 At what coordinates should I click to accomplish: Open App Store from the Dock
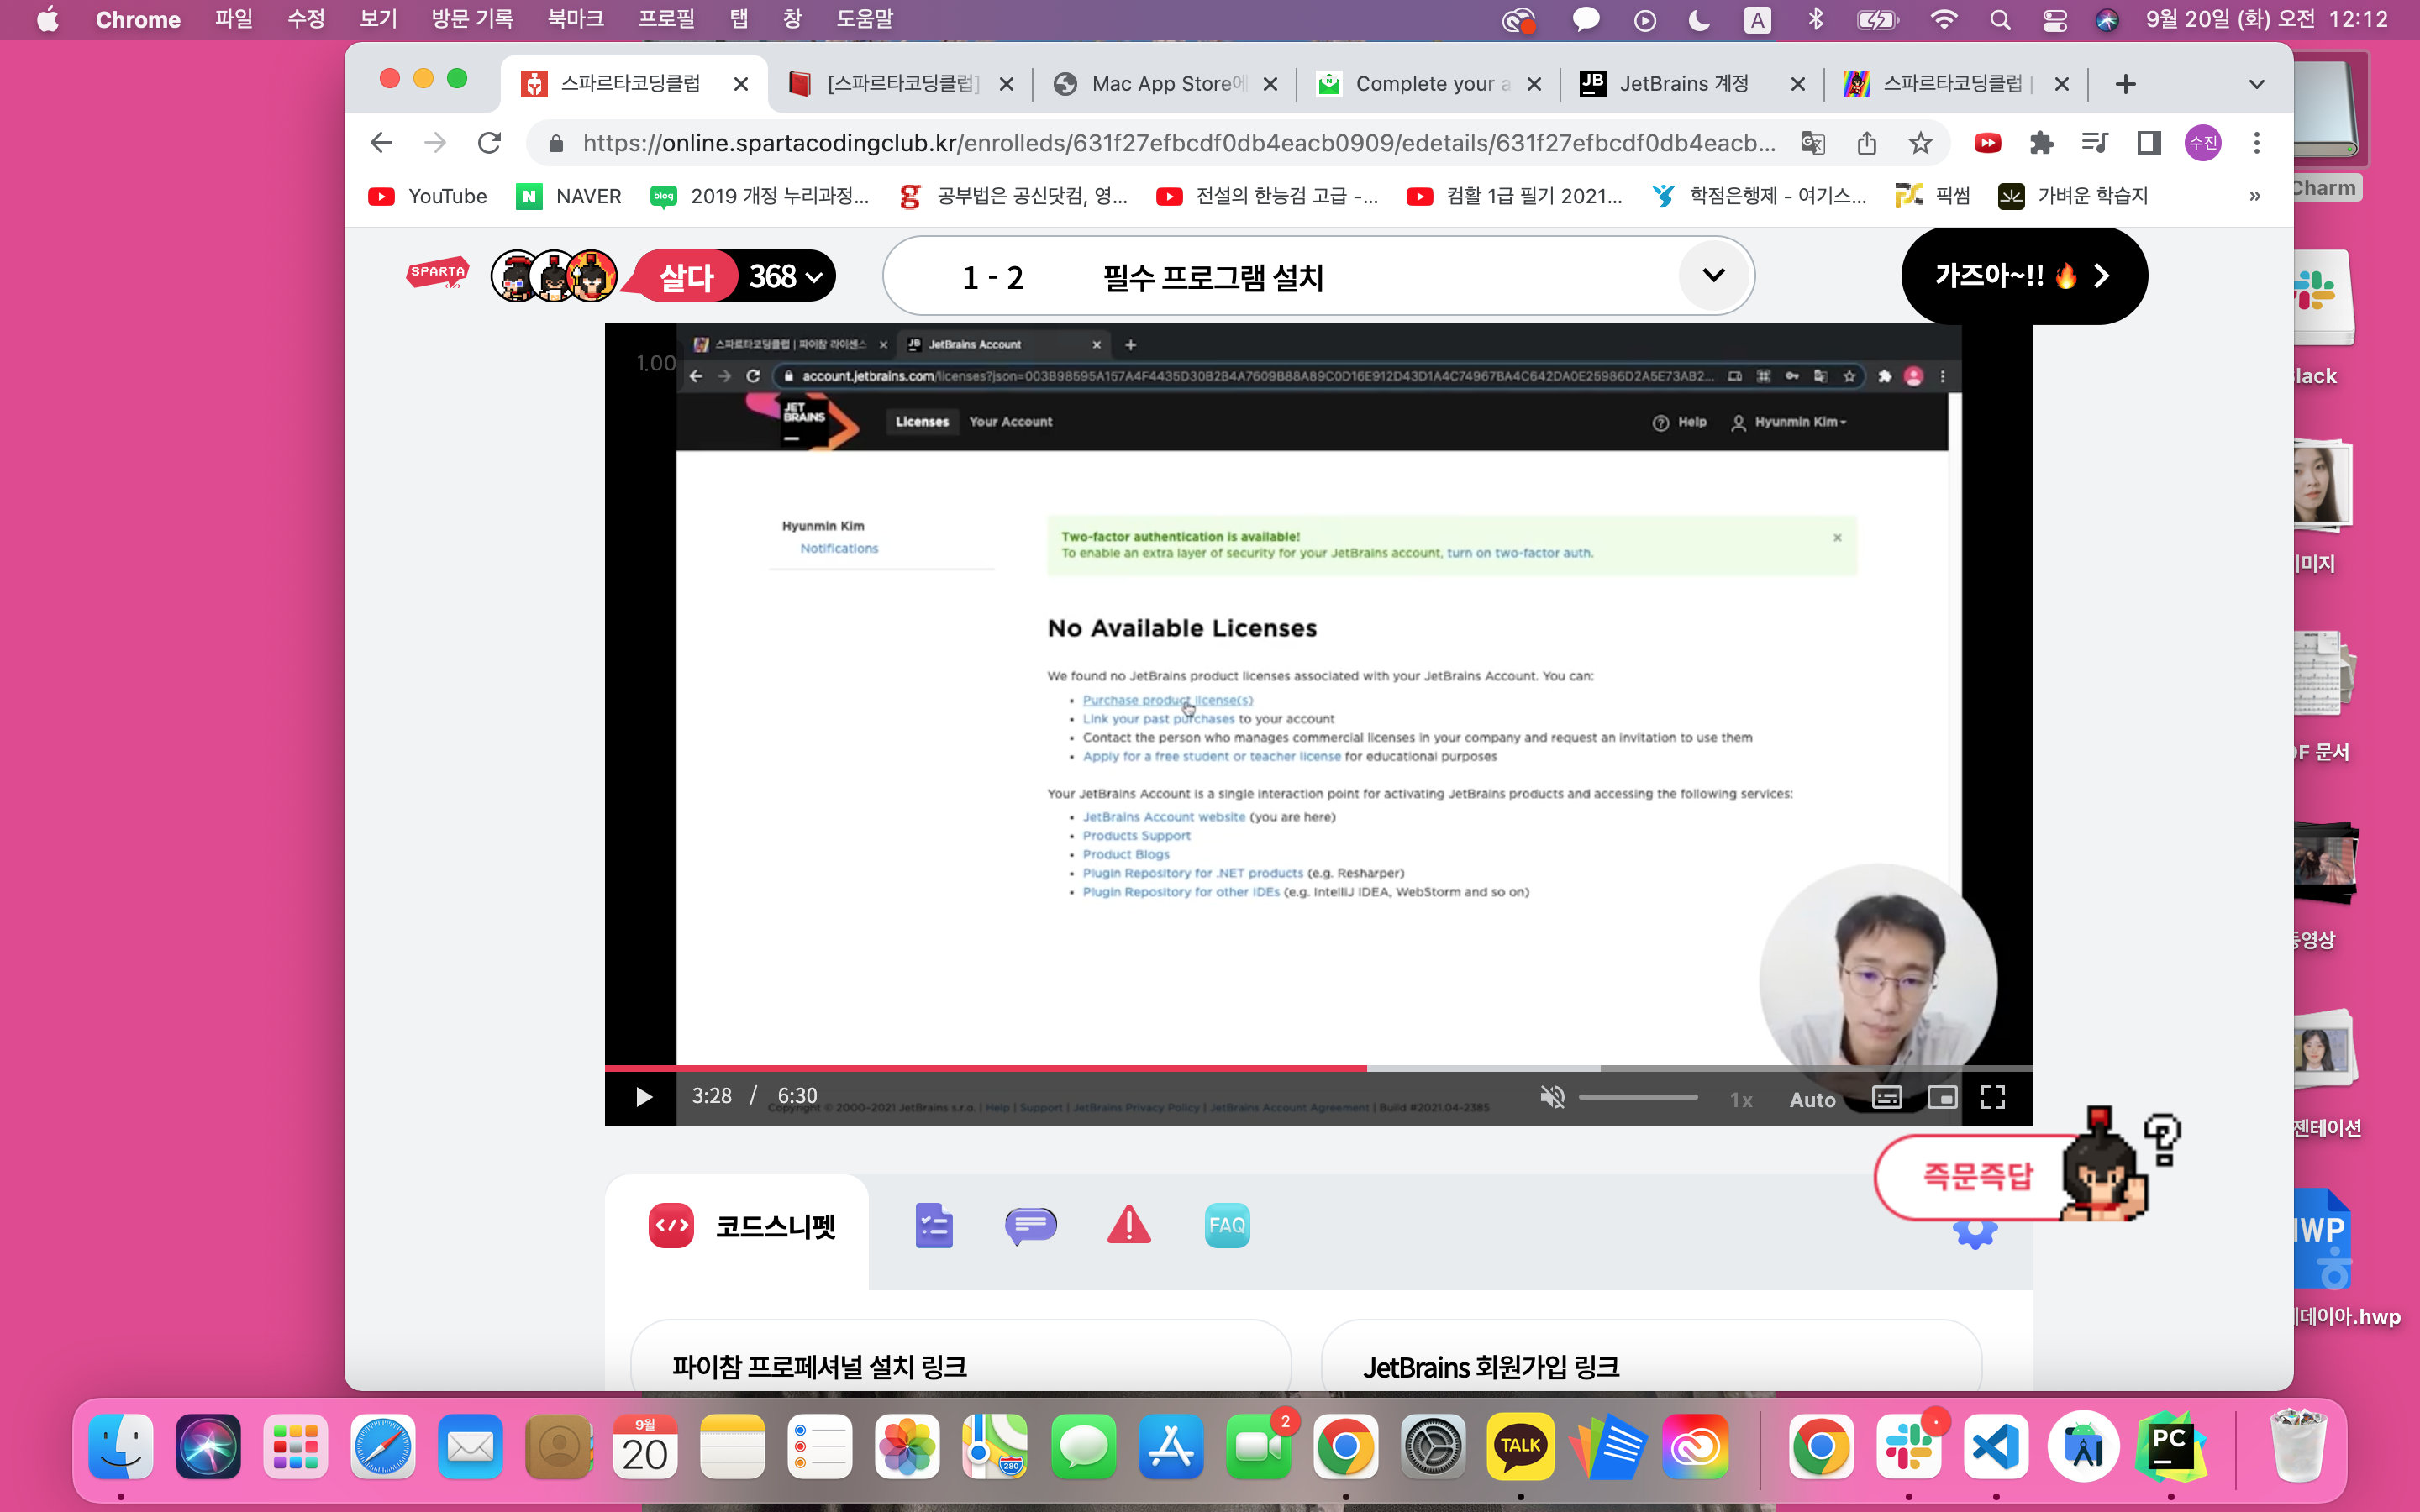(1170, 1446)
